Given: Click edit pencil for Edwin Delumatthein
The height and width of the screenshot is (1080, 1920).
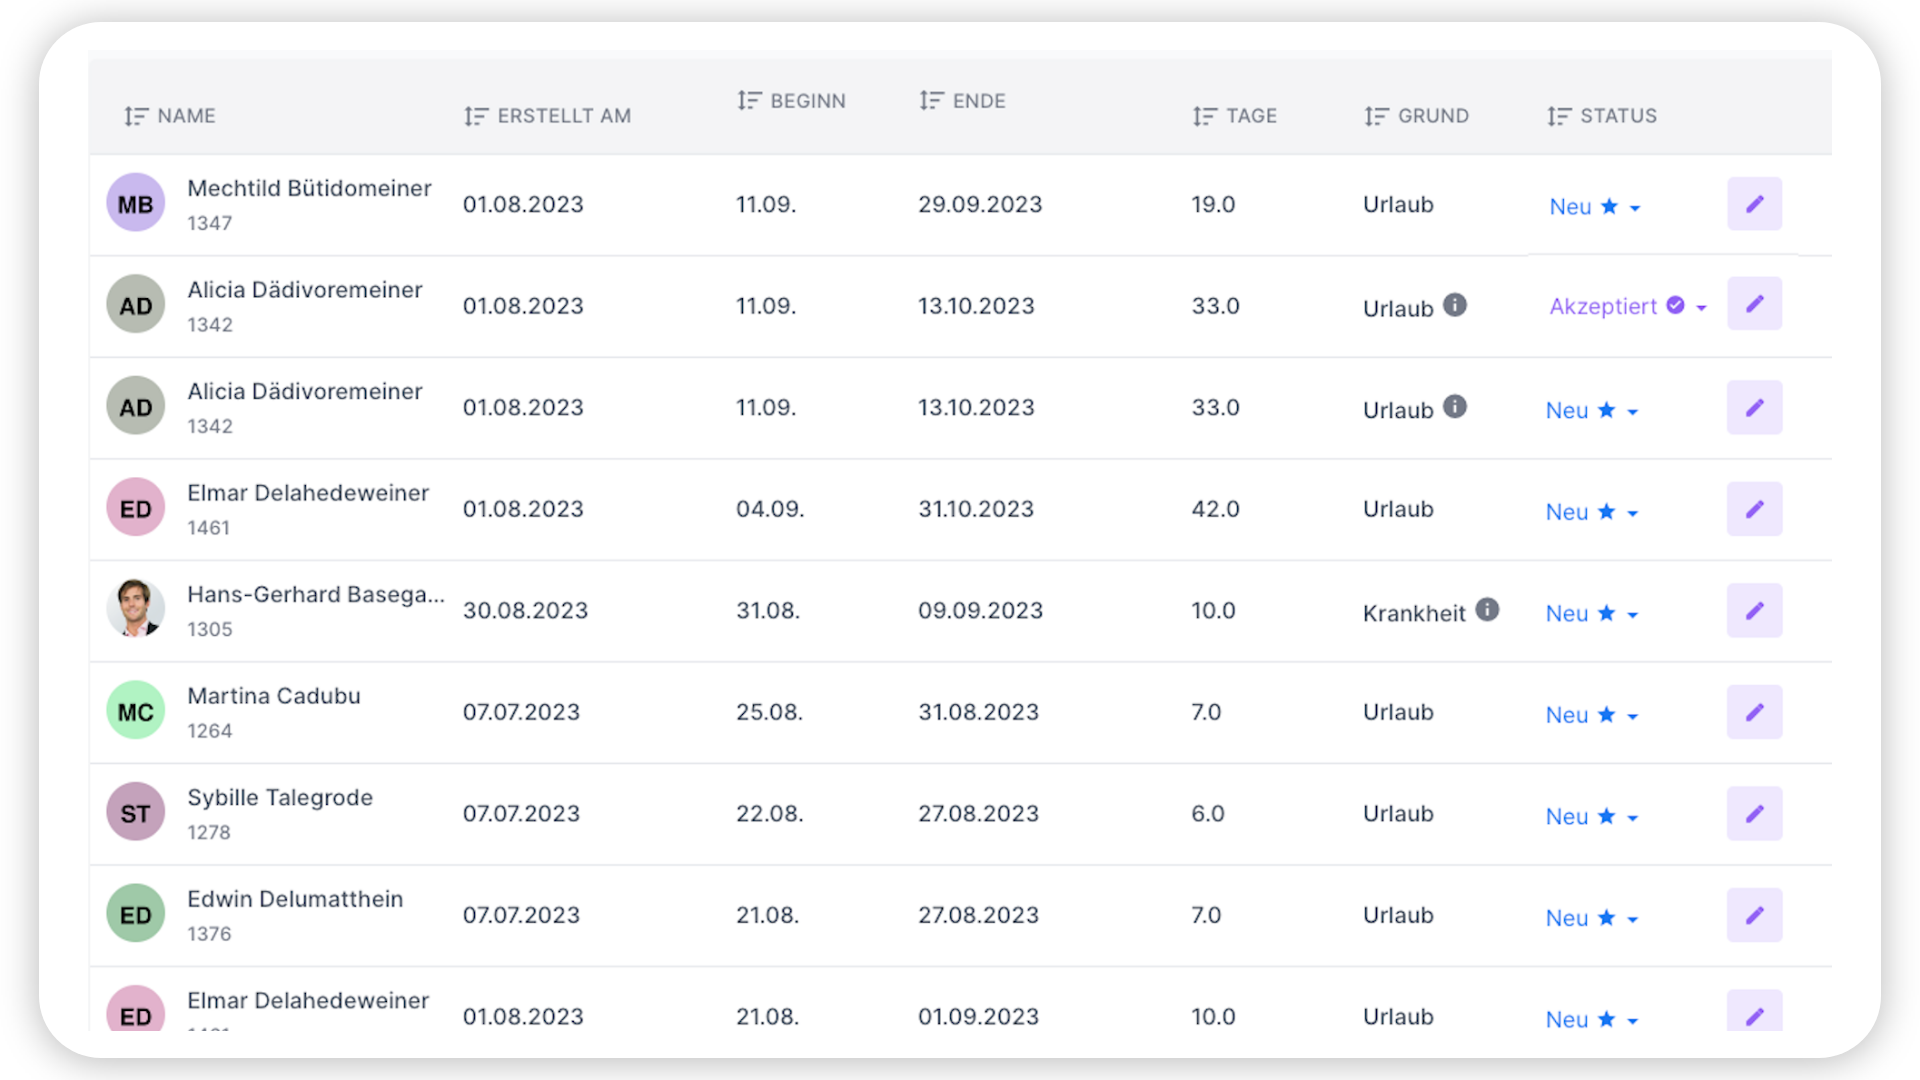Looking at the screenshot, I should [x=1754, y=915].
